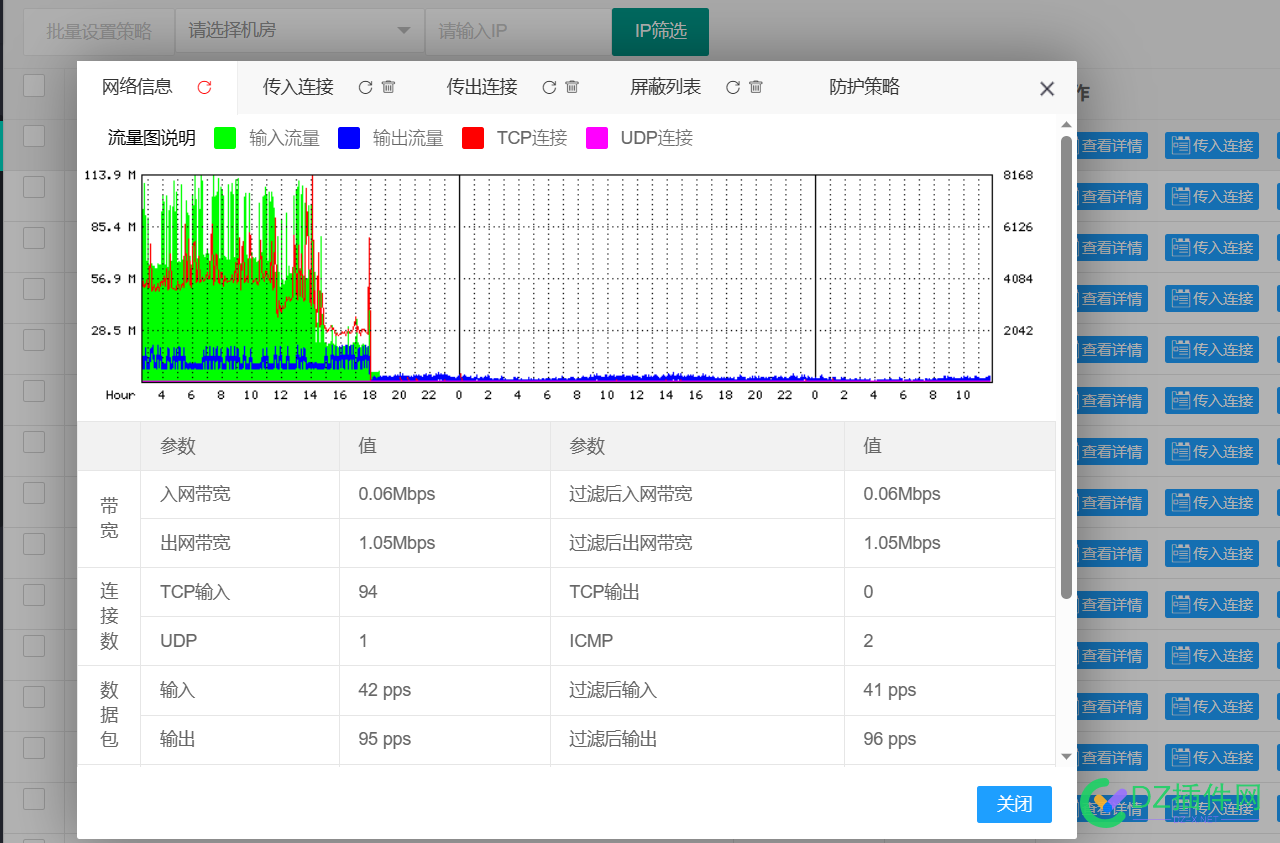Select the 1.05Mbps value beside 过滤后出网带宽
Screen dimensions: 1280x843
[950, 543]
